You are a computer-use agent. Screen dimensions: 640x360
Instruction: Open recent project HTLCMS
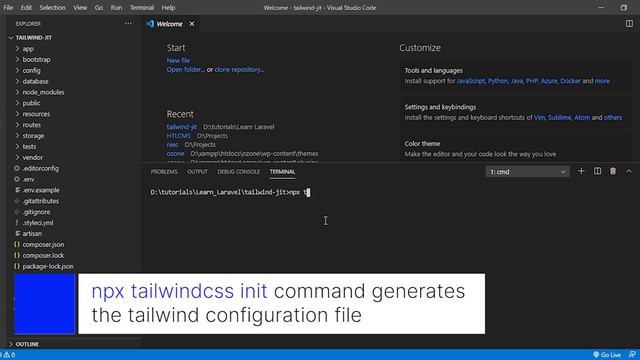(178, 136)
